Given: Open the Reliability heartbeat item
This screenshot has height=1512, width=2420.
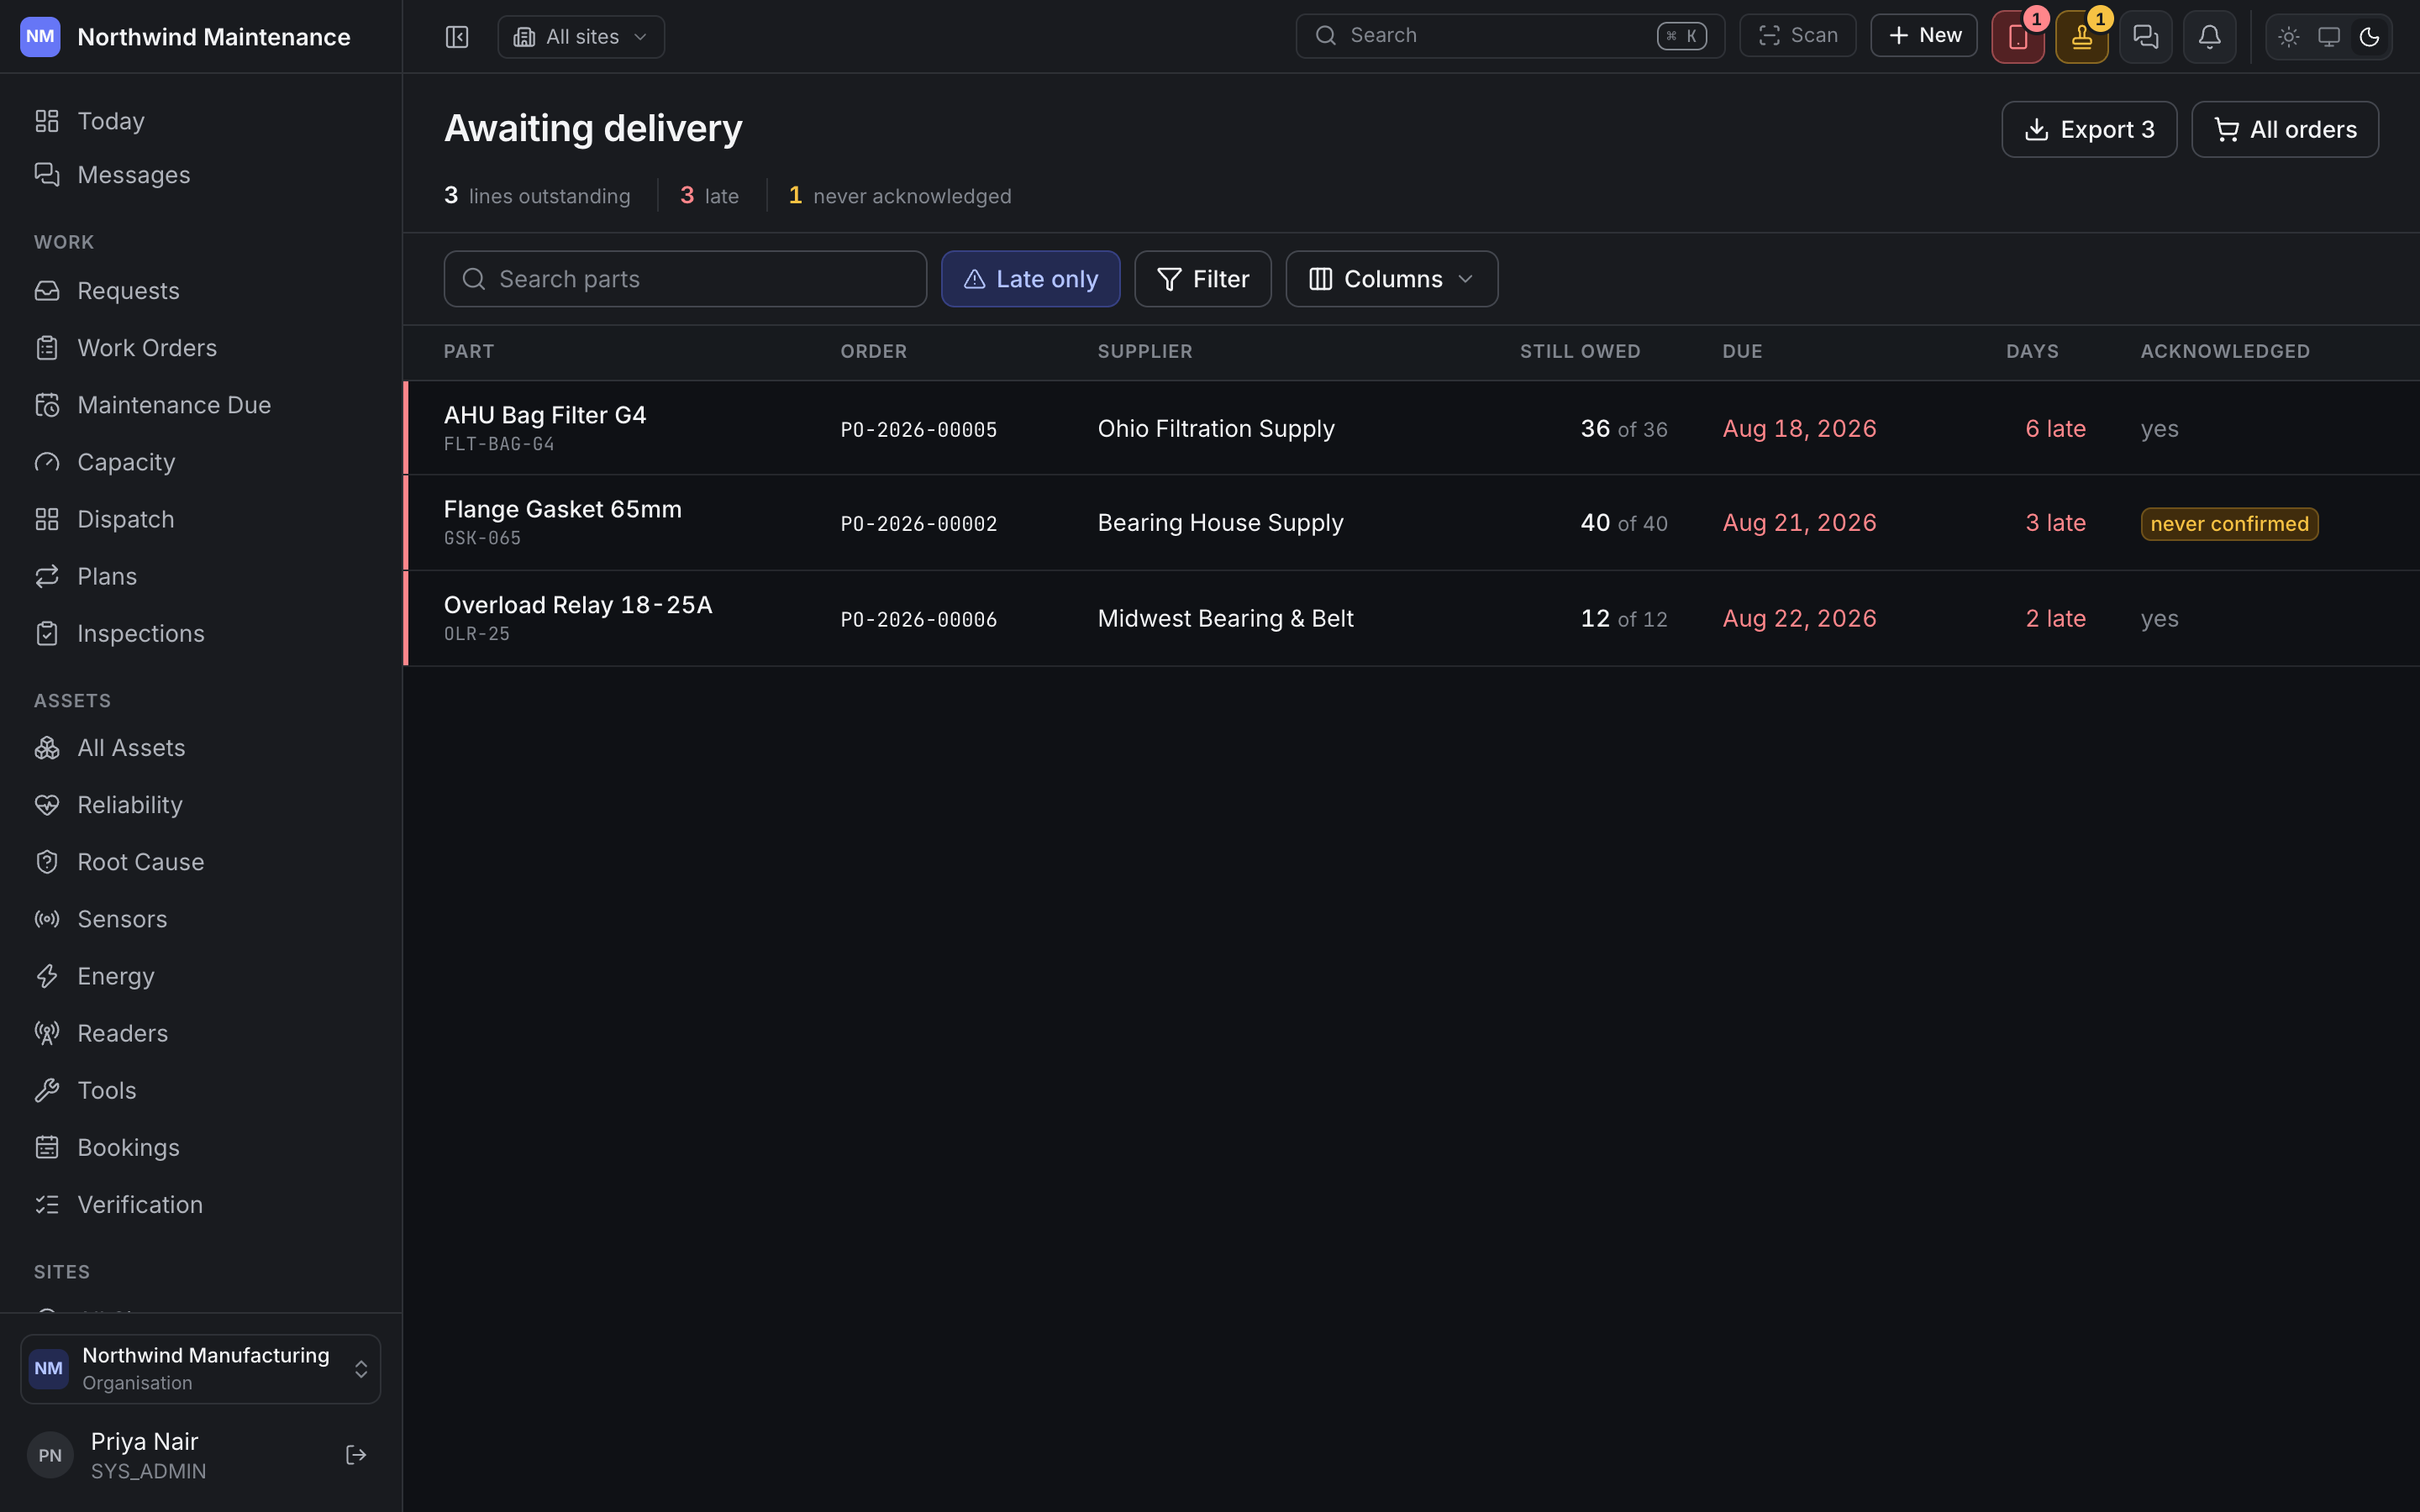Looking at the screenshot, I should pos(201,805).
